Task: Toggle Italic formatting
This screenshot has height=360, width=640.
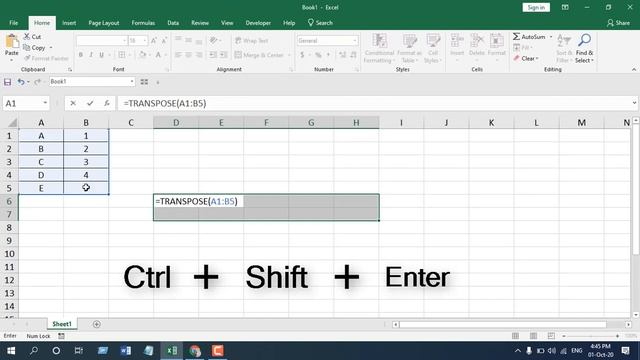Action: coord(91,55)
